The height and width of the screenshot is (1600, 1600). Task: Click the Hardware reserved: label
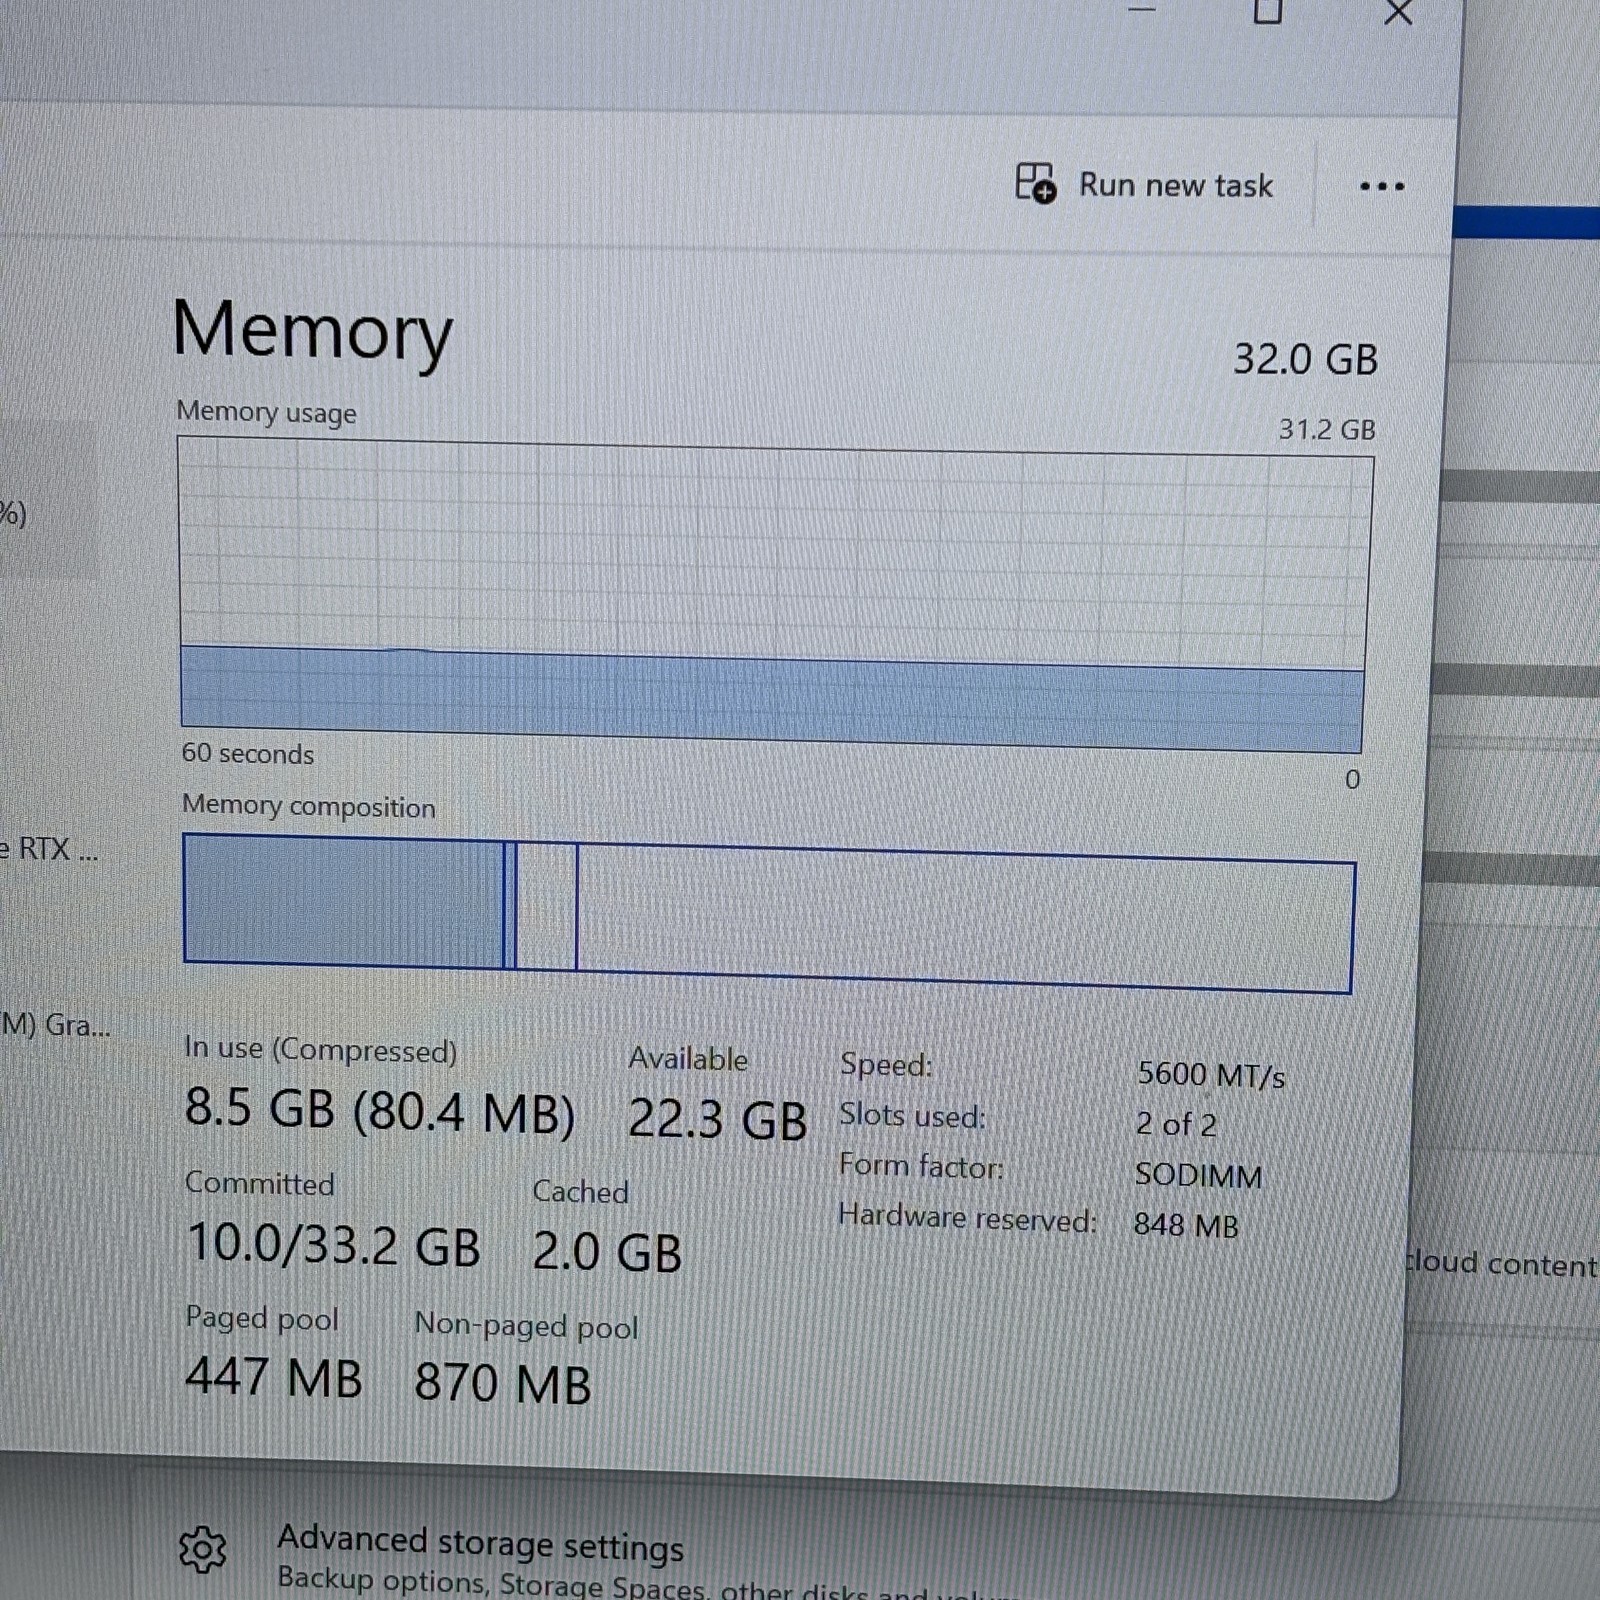pos(967,1217)
